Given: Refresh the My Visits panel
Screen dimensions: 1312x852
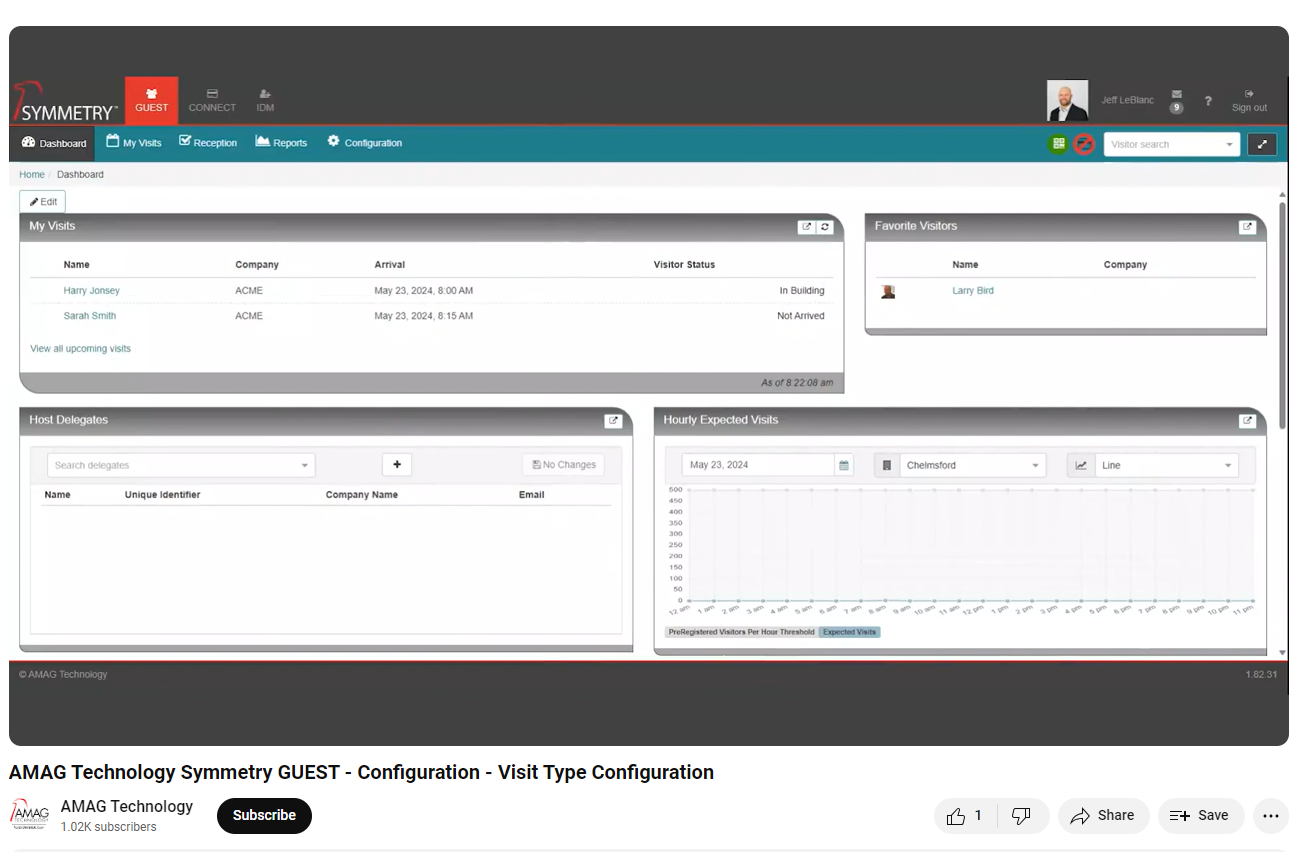Looking at the screenshot, I should click(825, 227).
